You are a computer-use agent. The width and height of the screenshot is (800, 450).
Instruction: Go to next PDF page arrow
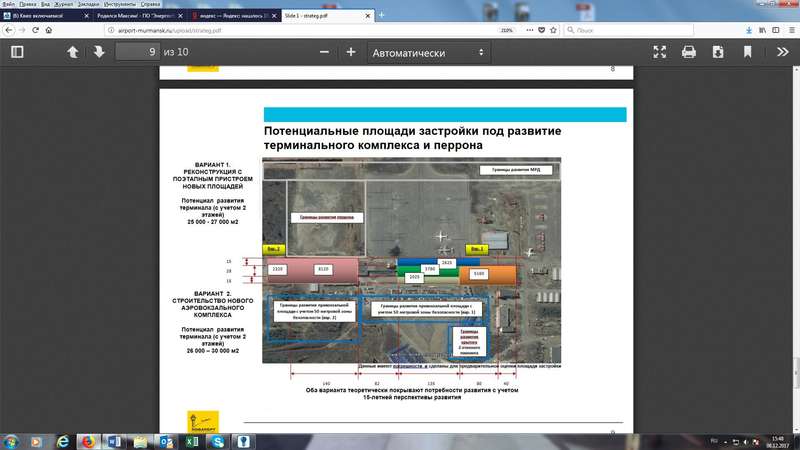point(99,52)
